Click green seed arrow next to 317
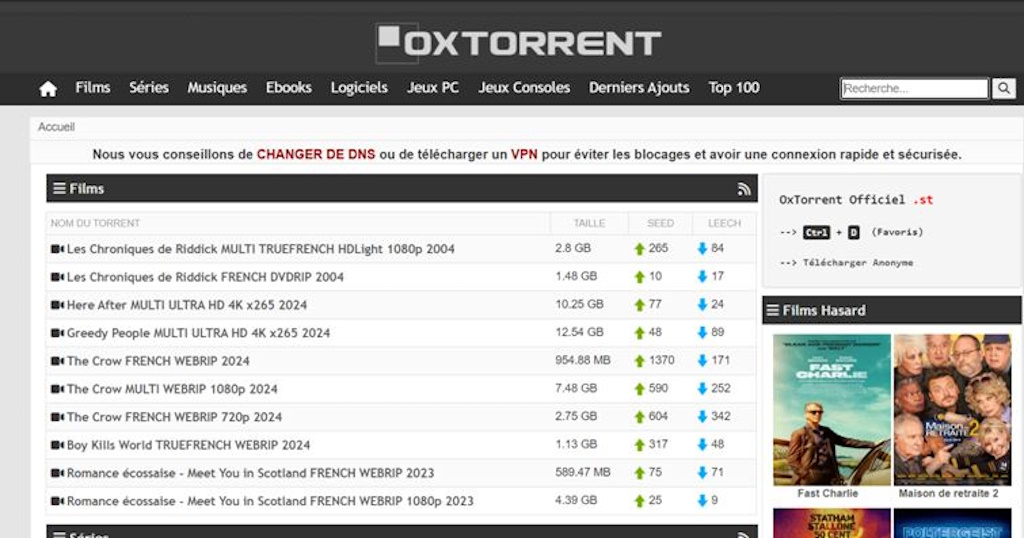This screenshot has width=1024, height=538. point(639,445)
